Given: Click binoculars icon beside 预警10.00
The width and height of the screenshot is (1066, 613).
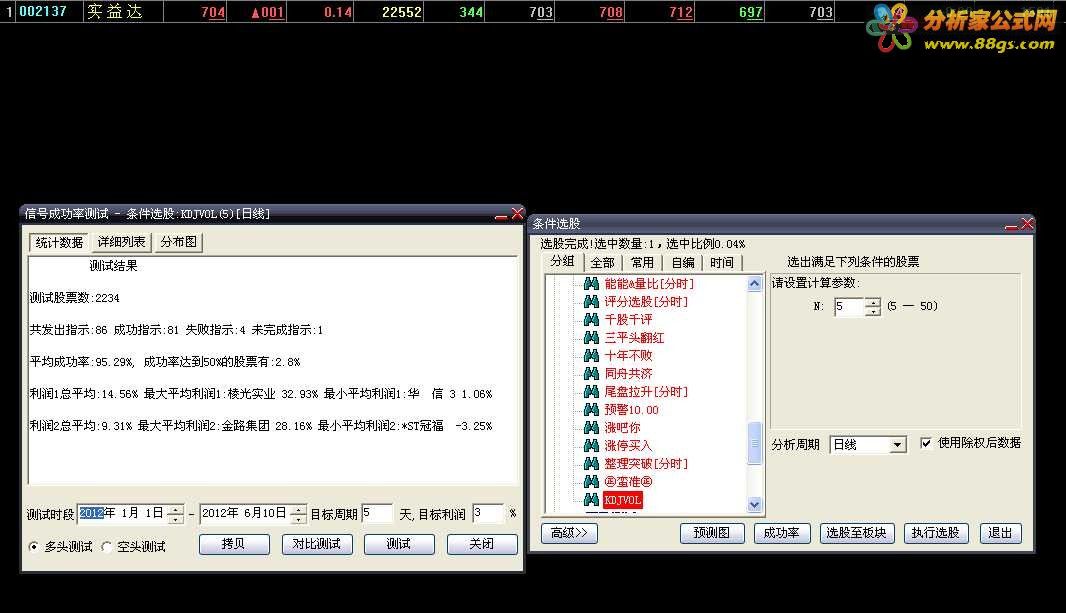Looking at the screenshot, I should pyautogui.click(x=591, y=409).
